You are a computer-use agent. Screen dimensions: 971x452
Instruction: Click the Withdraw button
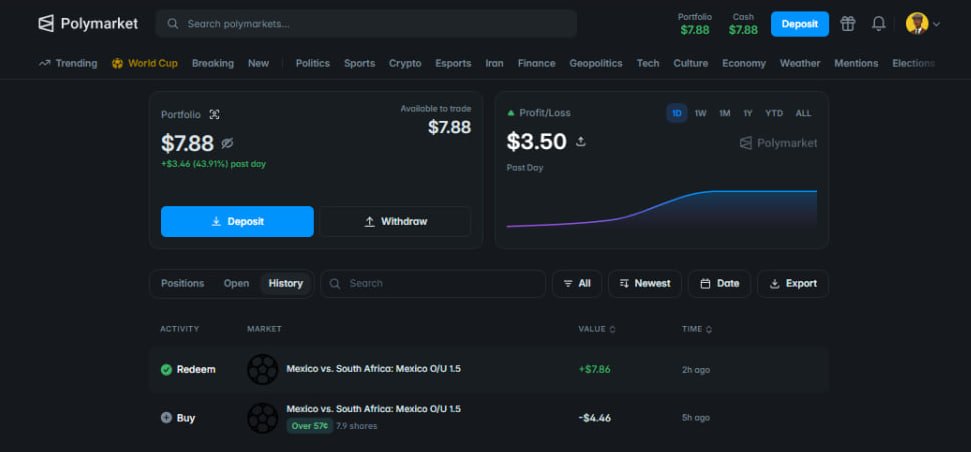(395, 222)
